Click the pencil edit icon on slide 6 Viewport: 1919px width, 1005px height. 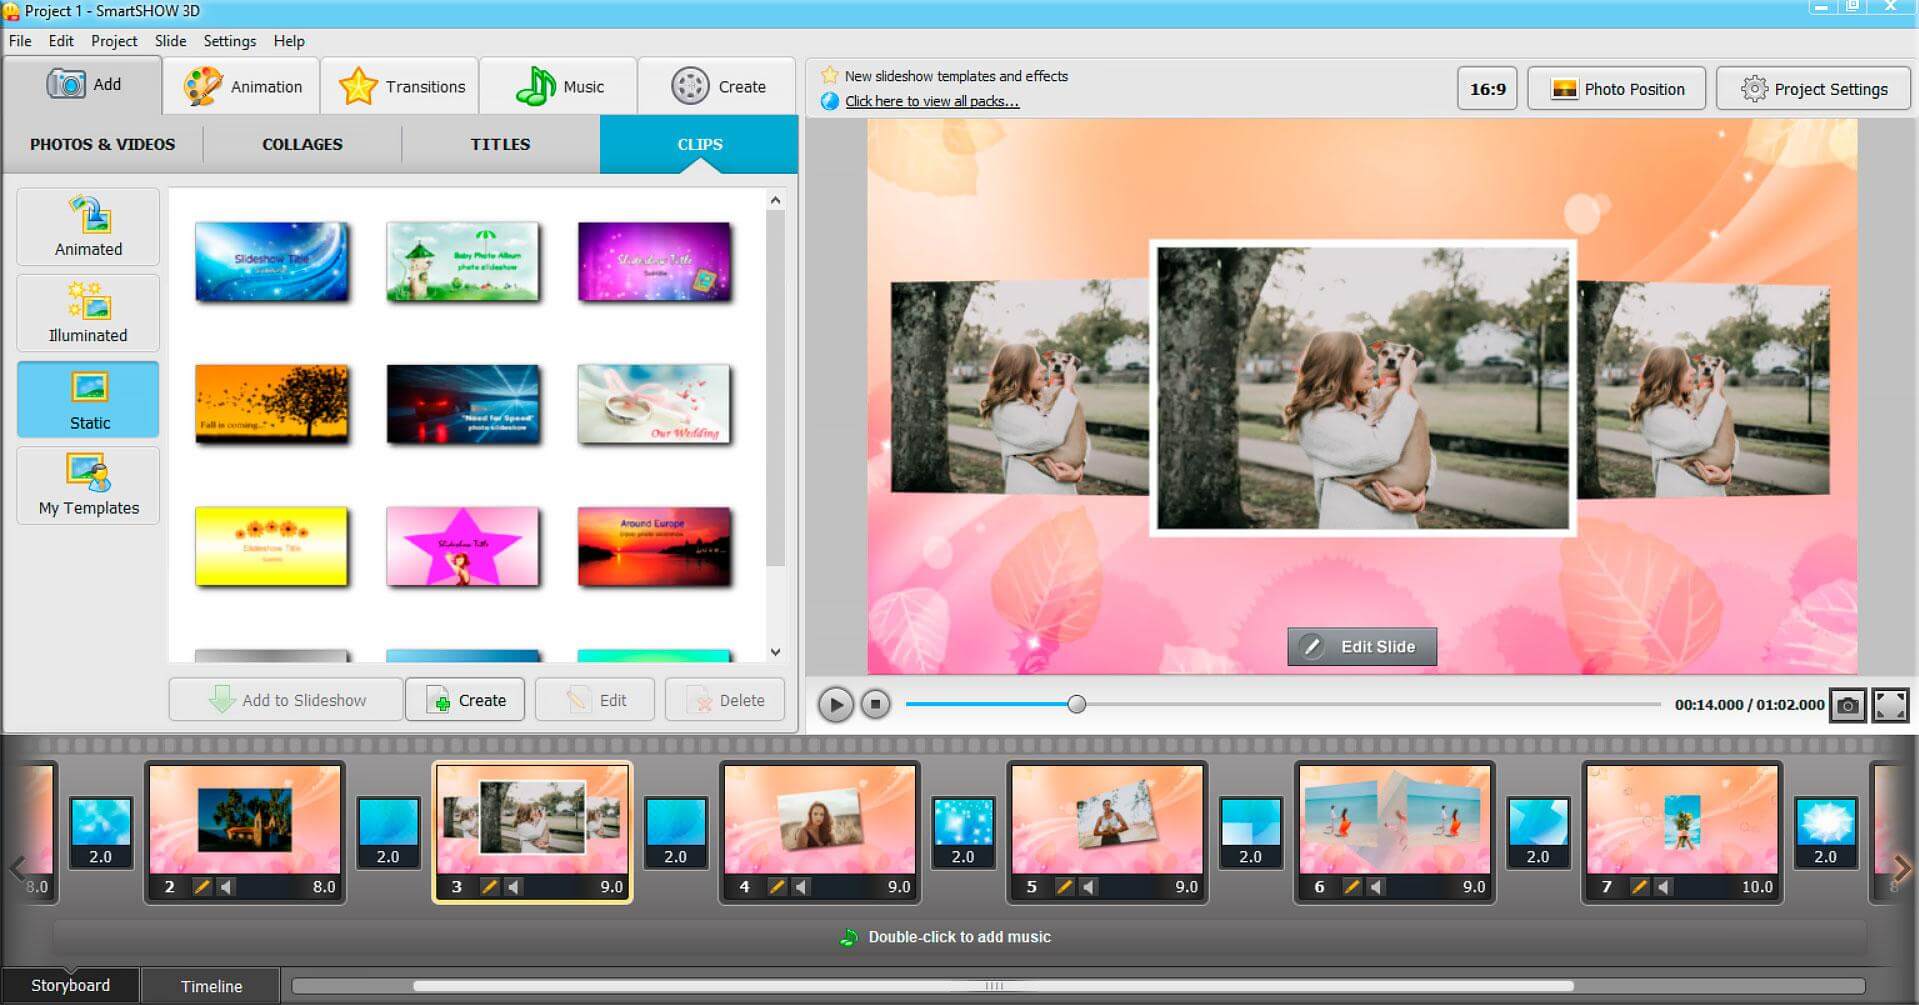pos(1352,886)
